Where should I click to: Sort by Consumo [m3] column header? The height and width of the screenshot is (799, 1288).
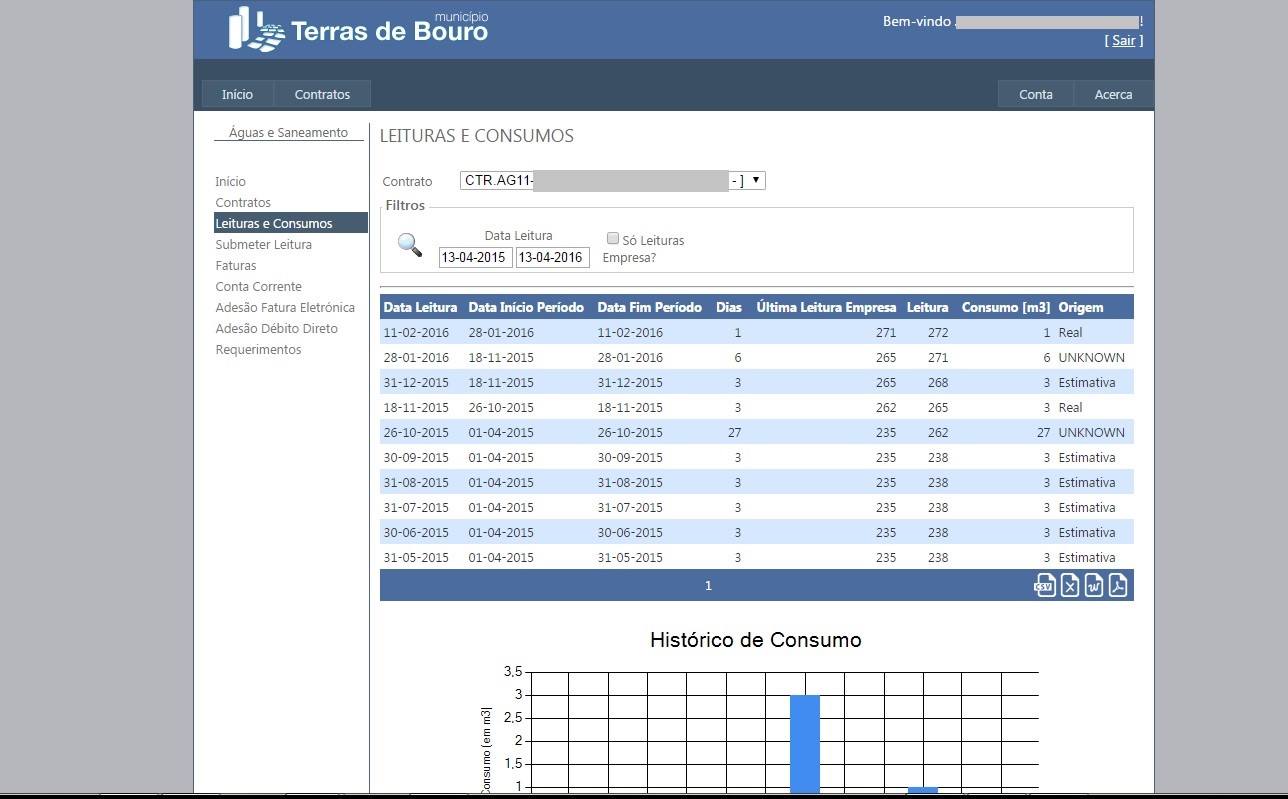(1005, 307)
